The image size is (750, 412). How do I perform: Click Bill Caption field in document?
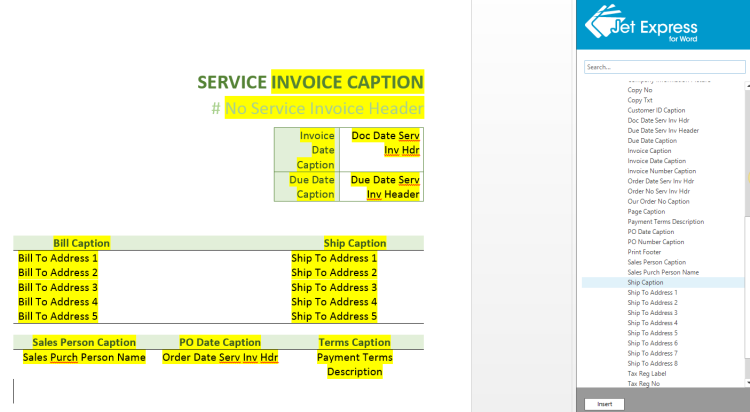pyautogui.click(x=82, y=243)
